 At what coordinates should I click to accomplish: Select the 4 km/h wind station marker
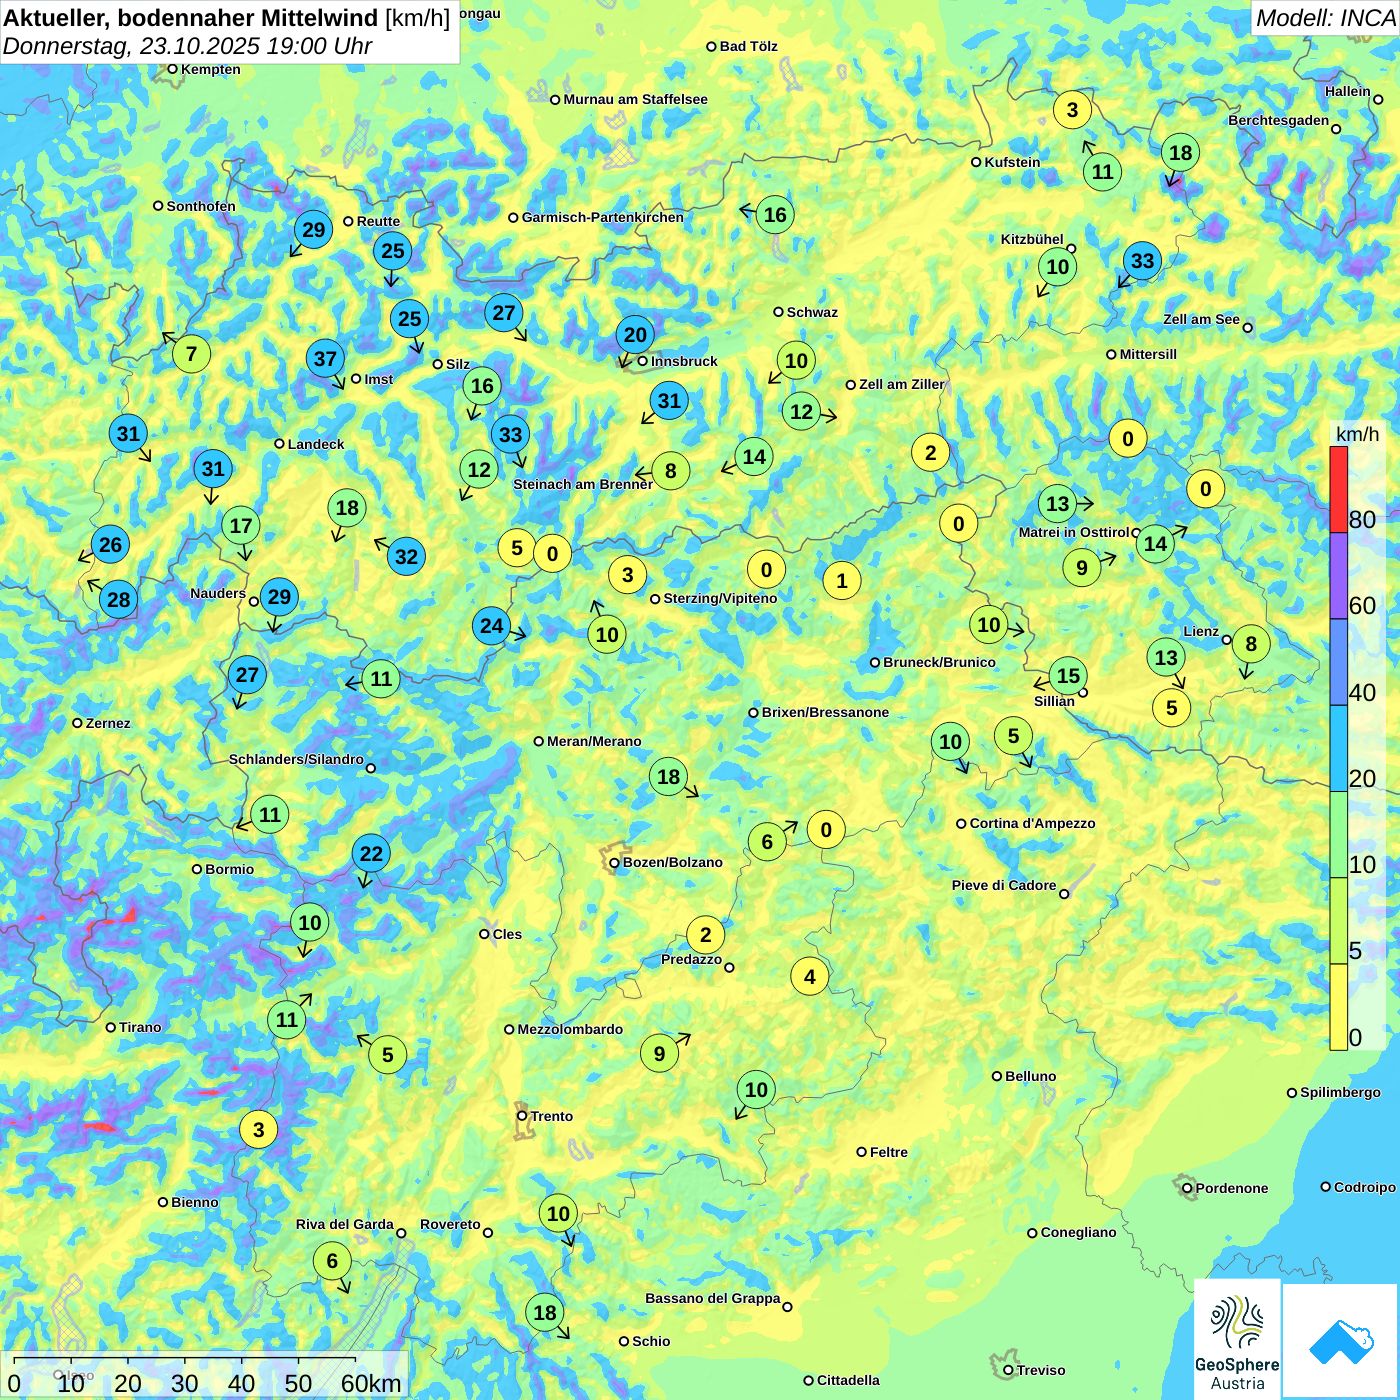click(810, 977)
